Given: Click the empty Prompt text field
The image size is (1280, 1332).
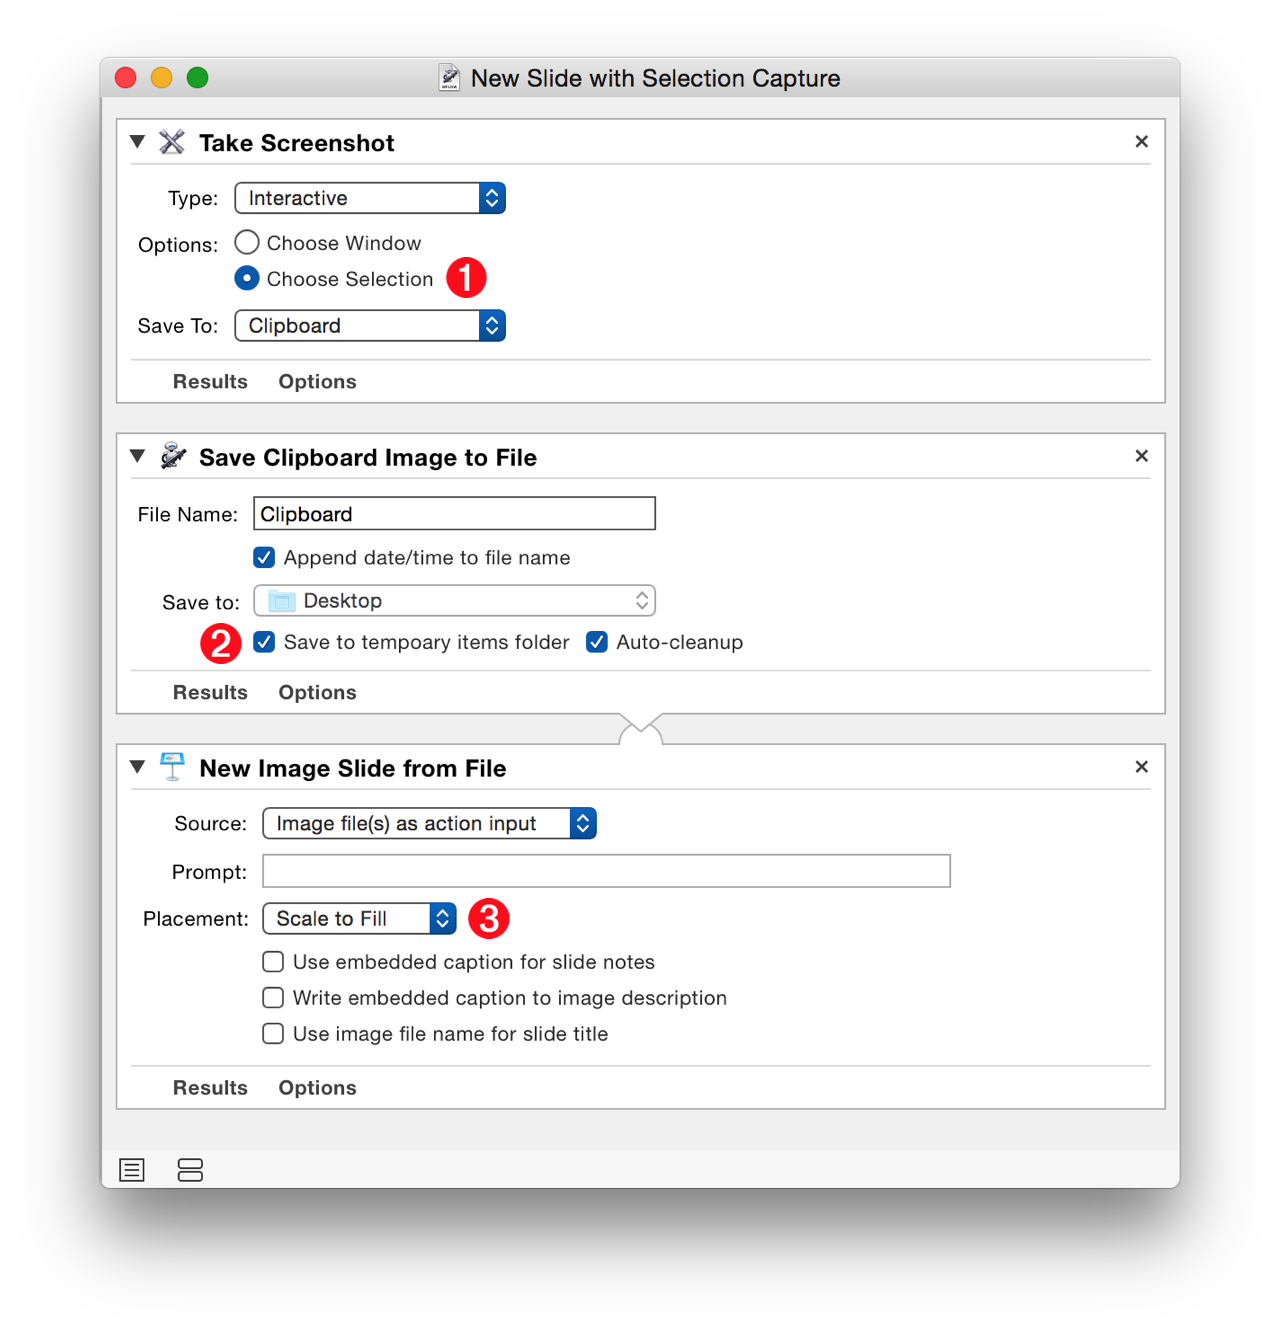Looking at the screenshot, I should 606,871.
